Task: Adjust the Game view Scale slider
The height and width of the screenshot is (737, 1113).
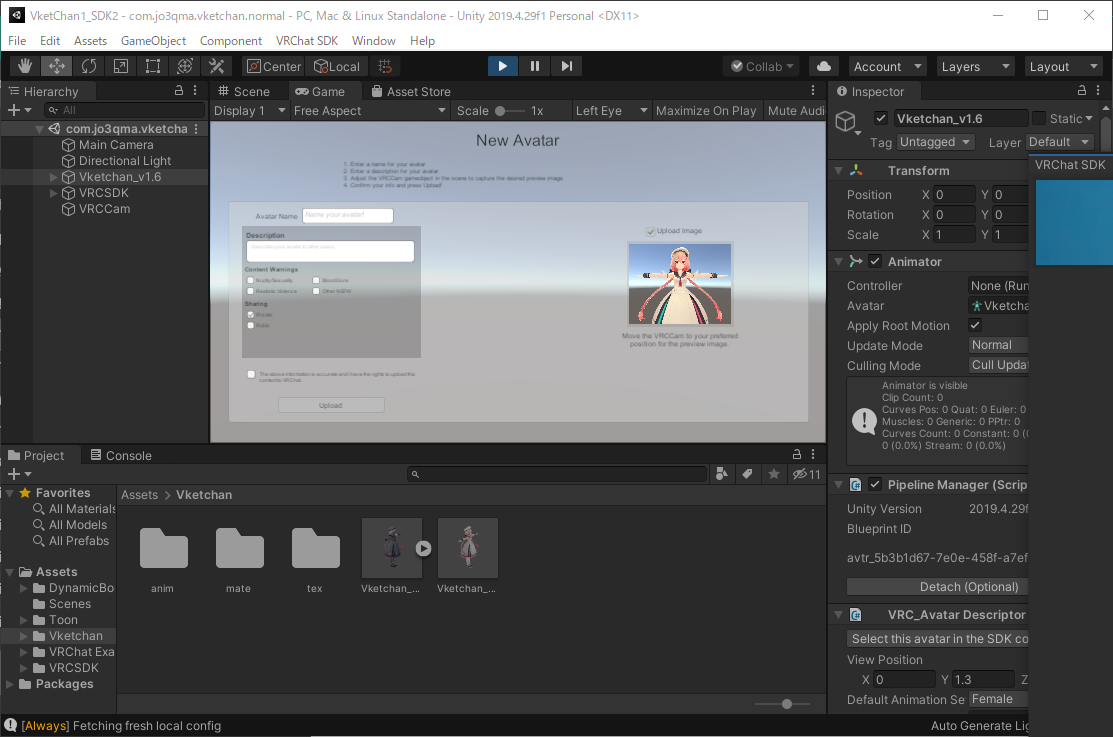Action: coord(500,111)
